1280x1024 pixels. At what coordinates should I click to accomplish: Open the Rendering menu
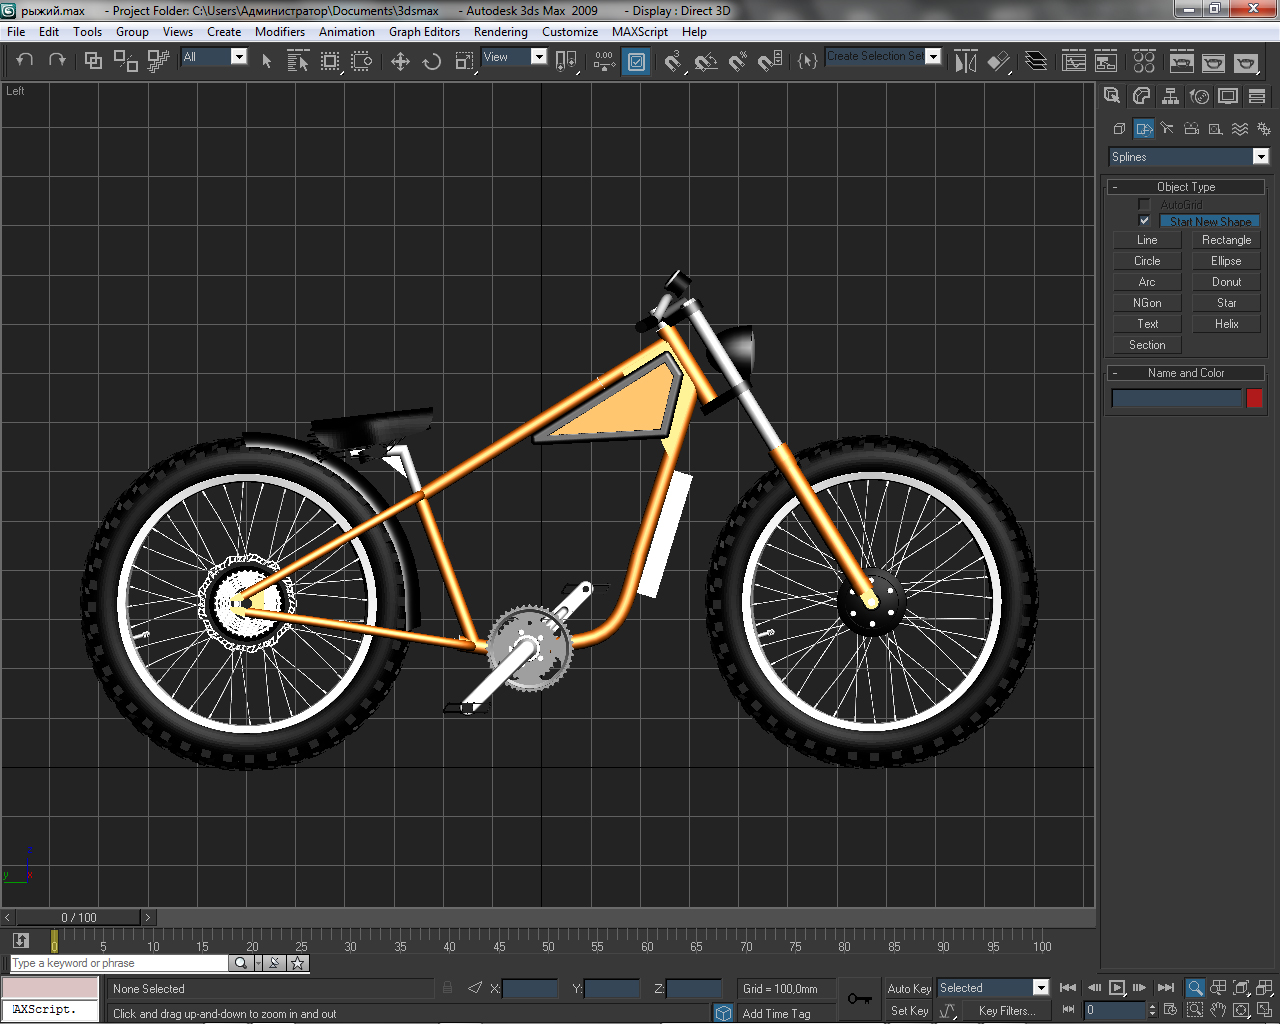click(x=500, y=32)
